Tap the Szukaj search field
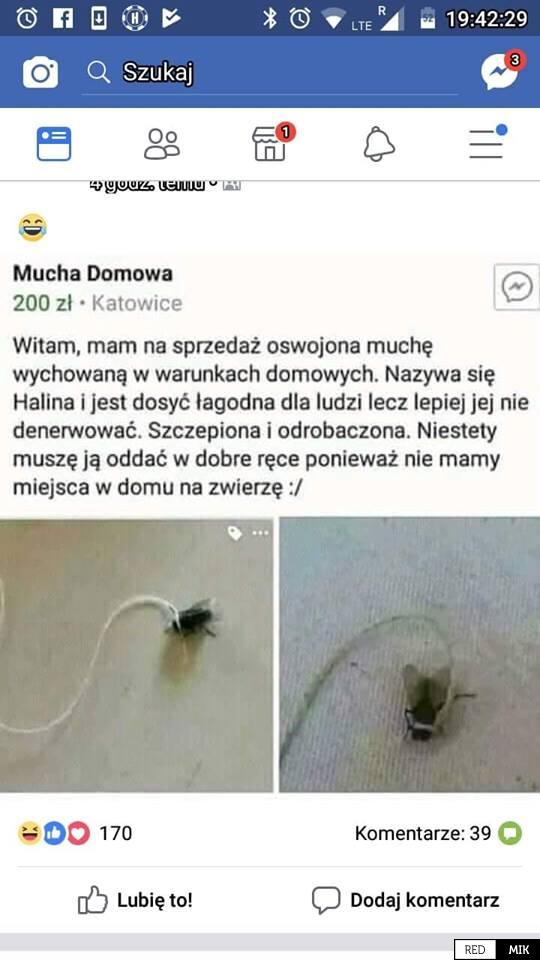The image size is (540, 960). coord(269,73)
